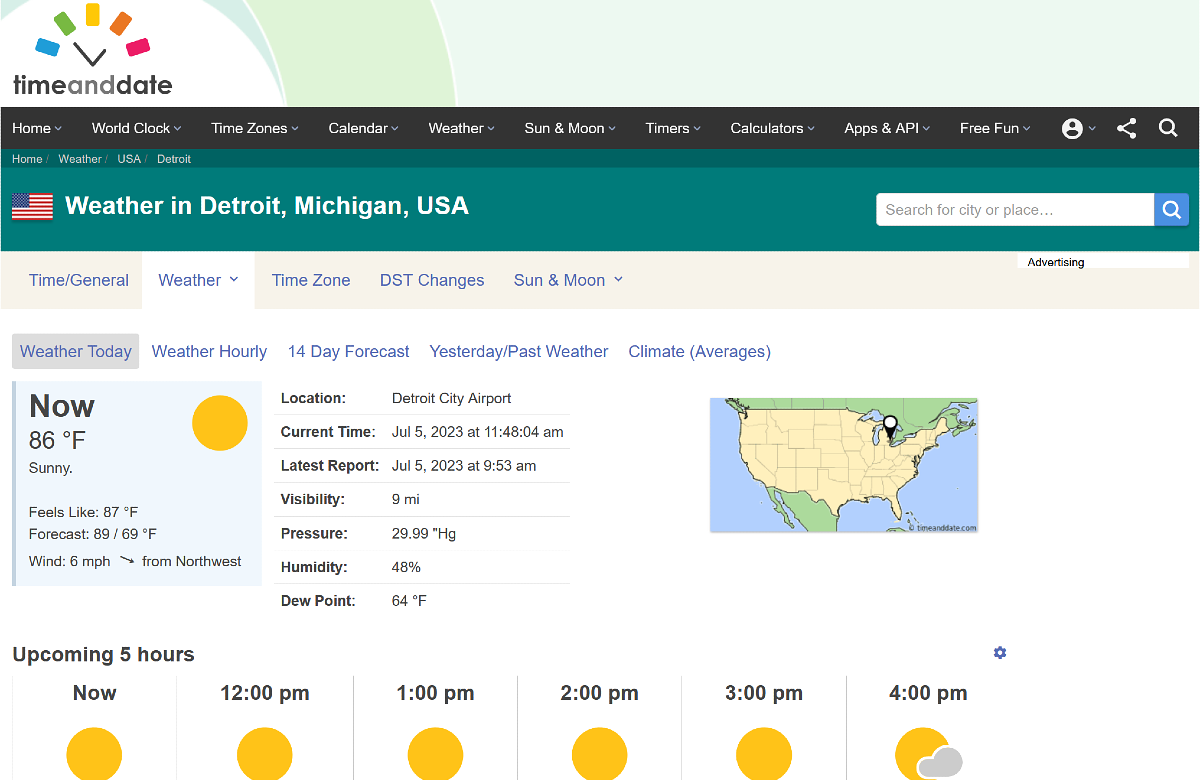Open forecast settings with the gear icon

[999, 652]
